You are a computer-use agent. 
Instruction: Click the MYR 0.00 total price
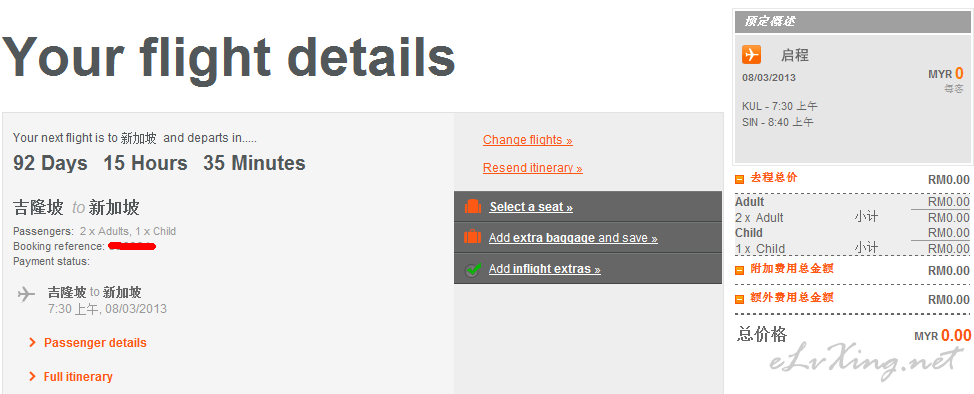(x=942, y=336)
